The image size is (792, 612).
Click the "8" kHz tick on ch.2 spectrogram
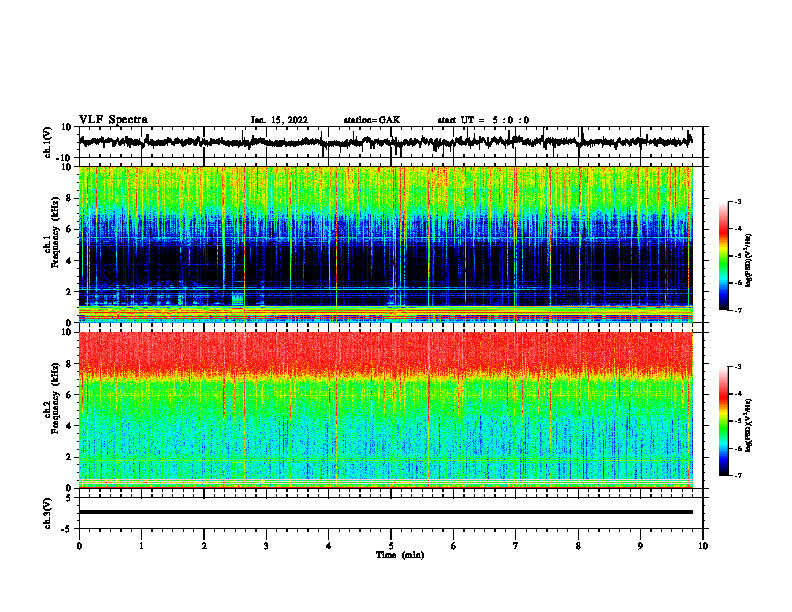click(69, 364)
